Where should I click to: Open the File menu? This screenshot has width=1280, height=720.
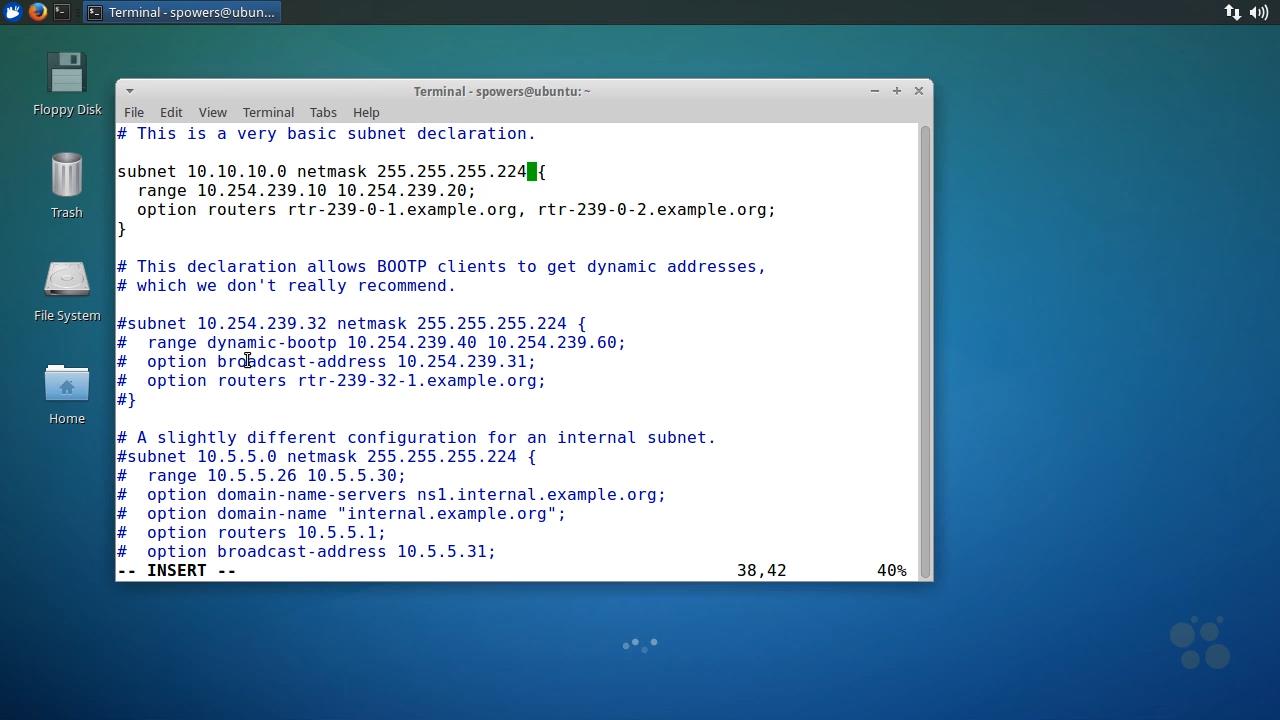pyautogui.click(x=133, y=112)
